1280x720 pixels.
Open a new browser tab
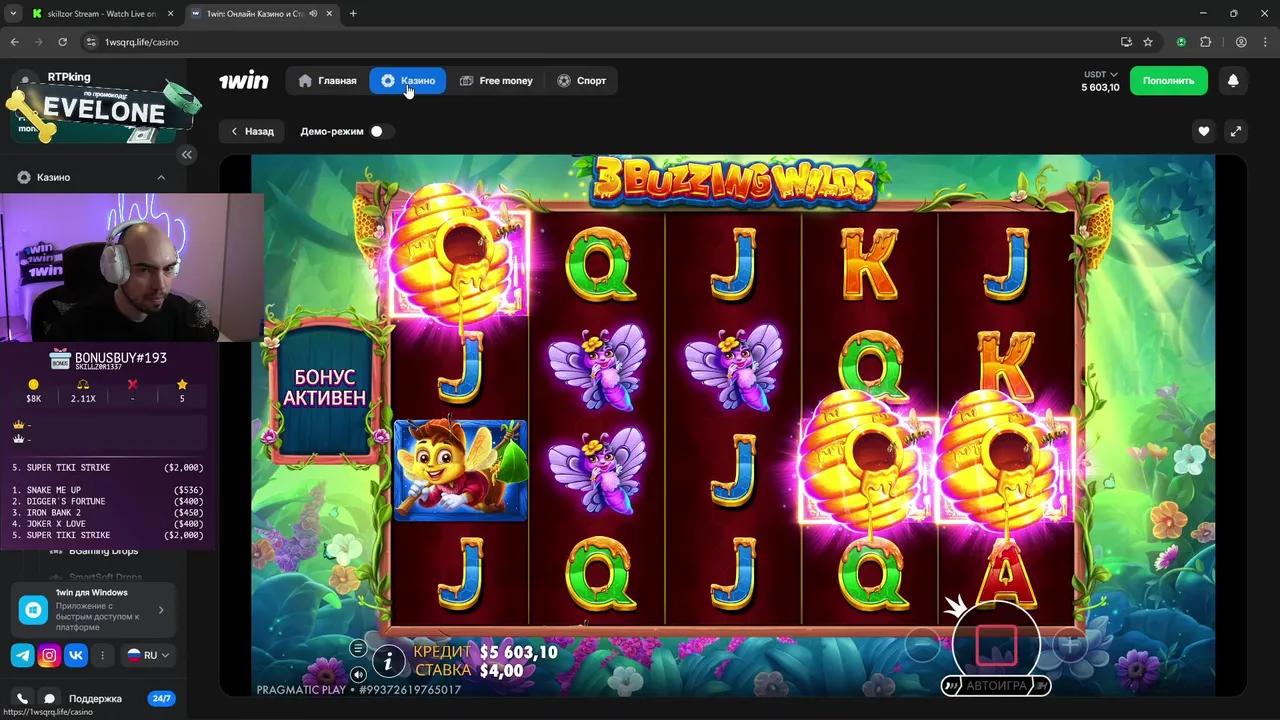point(353,14)
